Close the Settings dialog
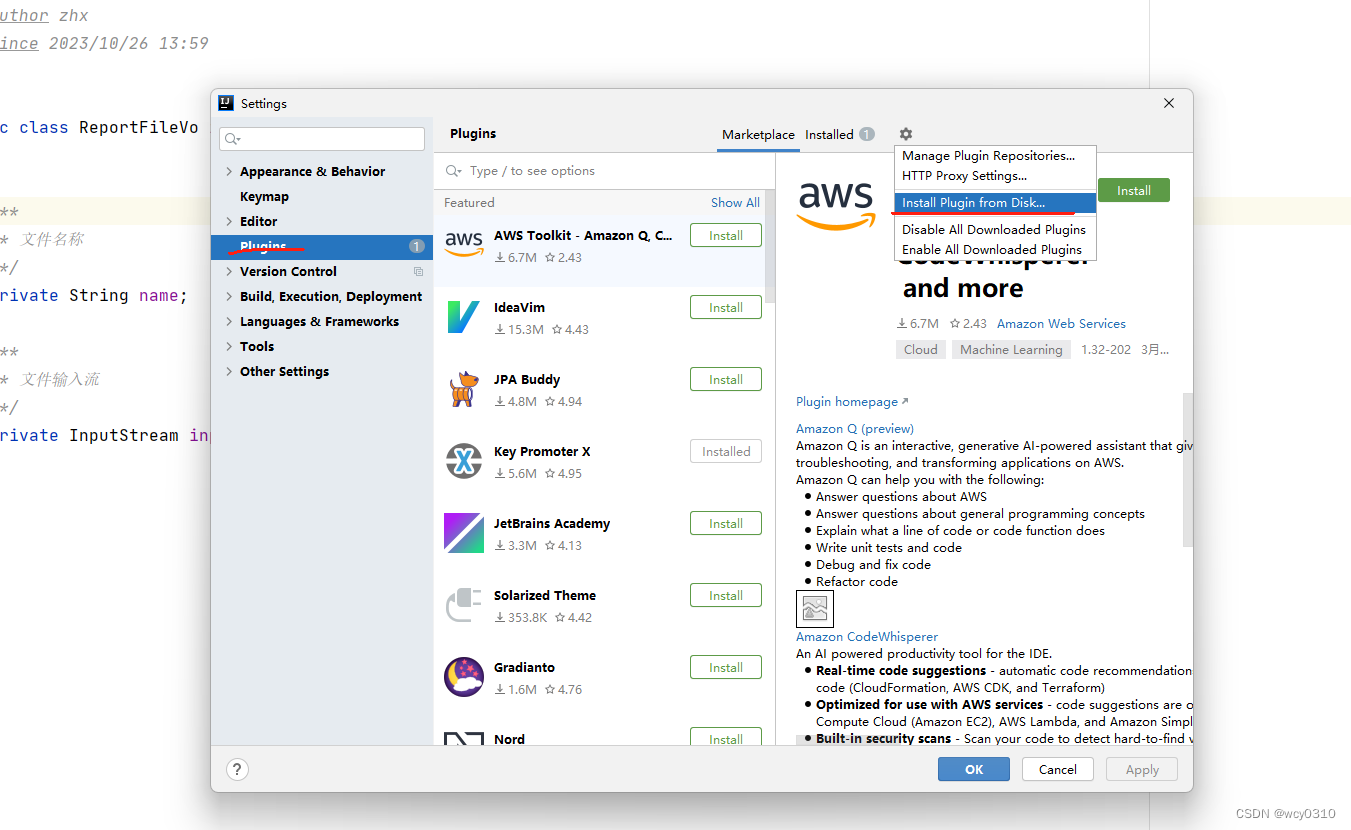Image resolution: width=1351 pixels, height=830 pixels. 1170,103
